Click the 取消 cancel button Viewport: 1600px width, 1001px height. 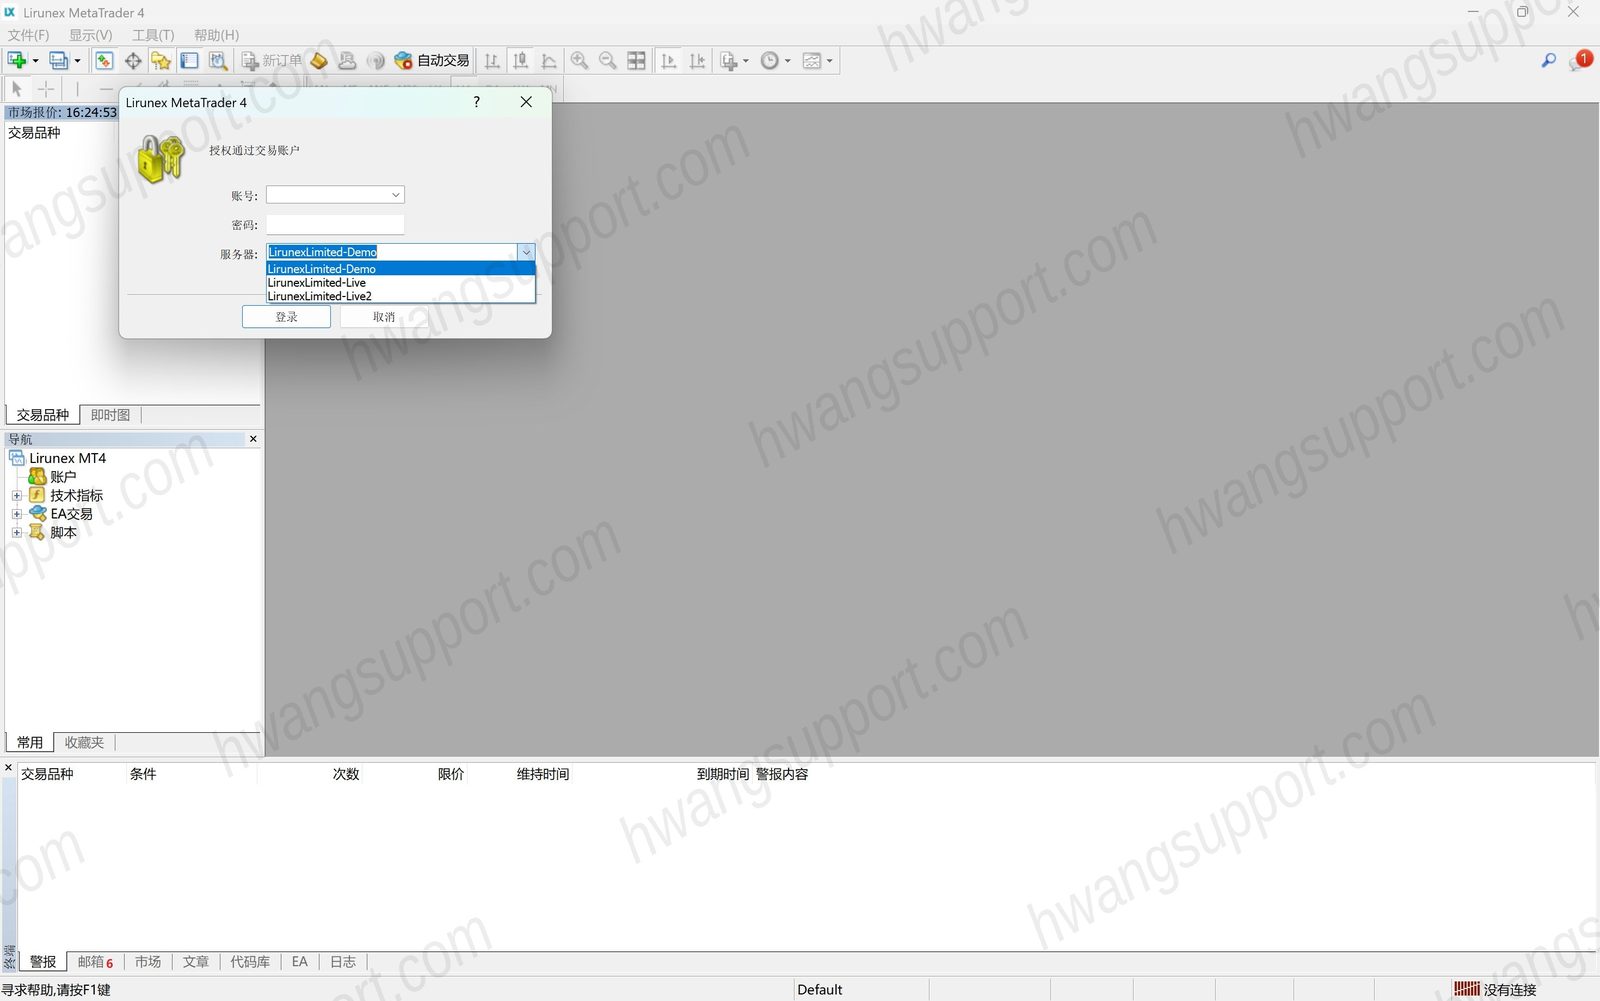pos(384,317)
